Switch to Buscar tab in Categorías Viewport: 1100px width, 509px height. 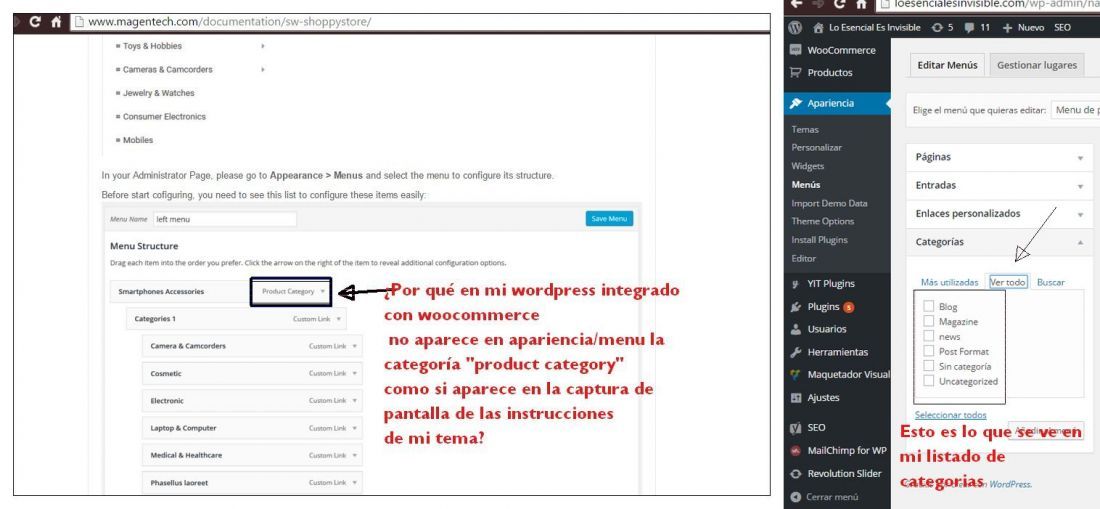(1050, 282)
